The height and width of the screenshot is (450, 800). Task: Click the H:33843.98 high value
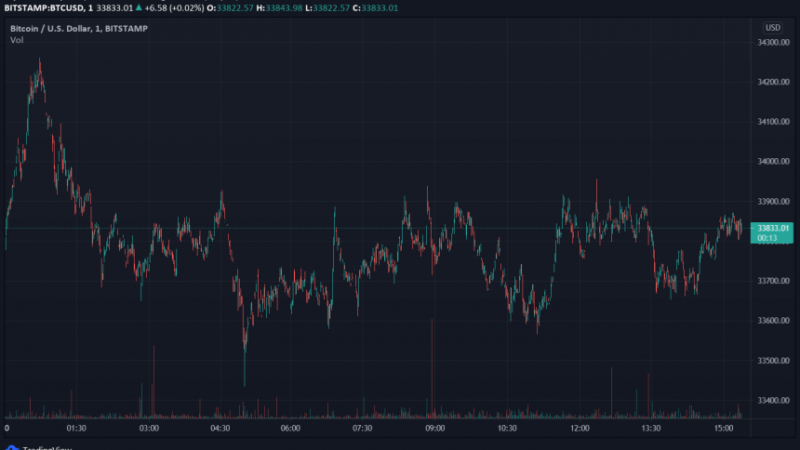point(279,8)
